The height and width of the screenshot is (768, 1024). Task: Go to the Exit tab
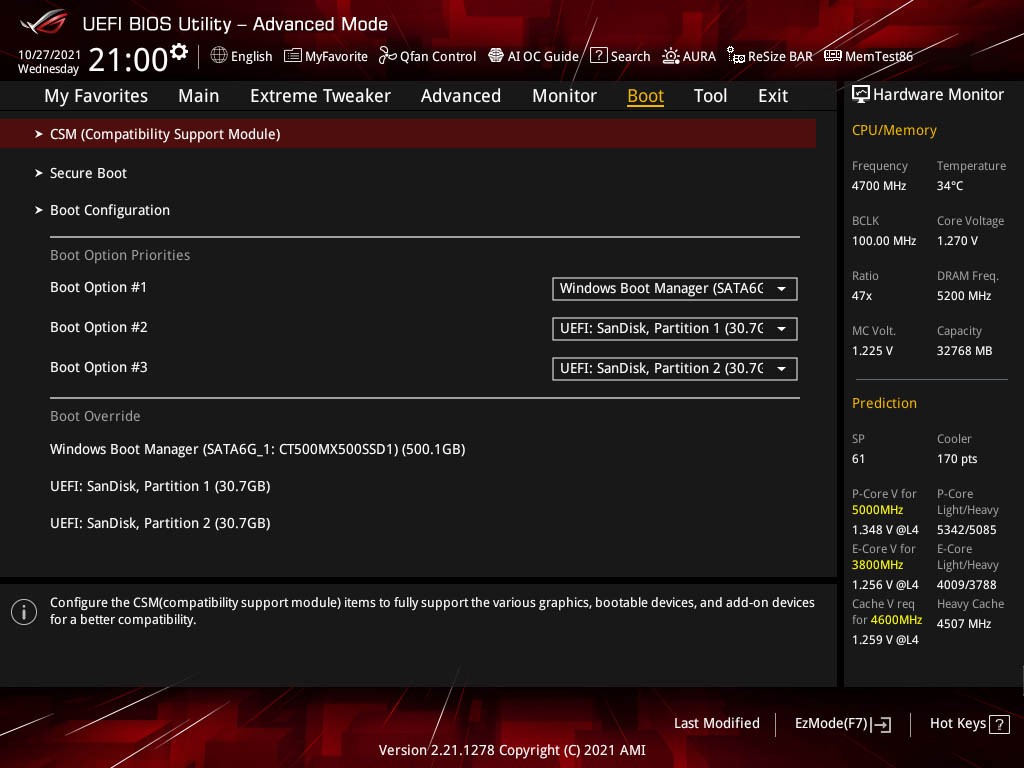point(773,96)
